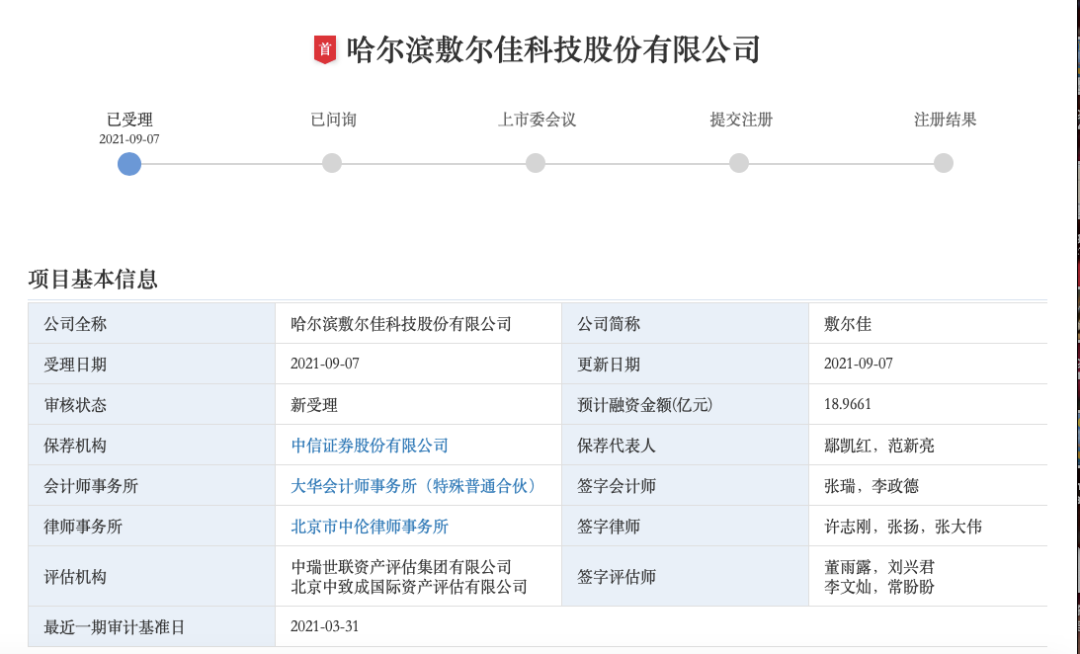Click the 董雨露，刘兴君 appraisers text
1080x654 pixels.
(879, 567)
